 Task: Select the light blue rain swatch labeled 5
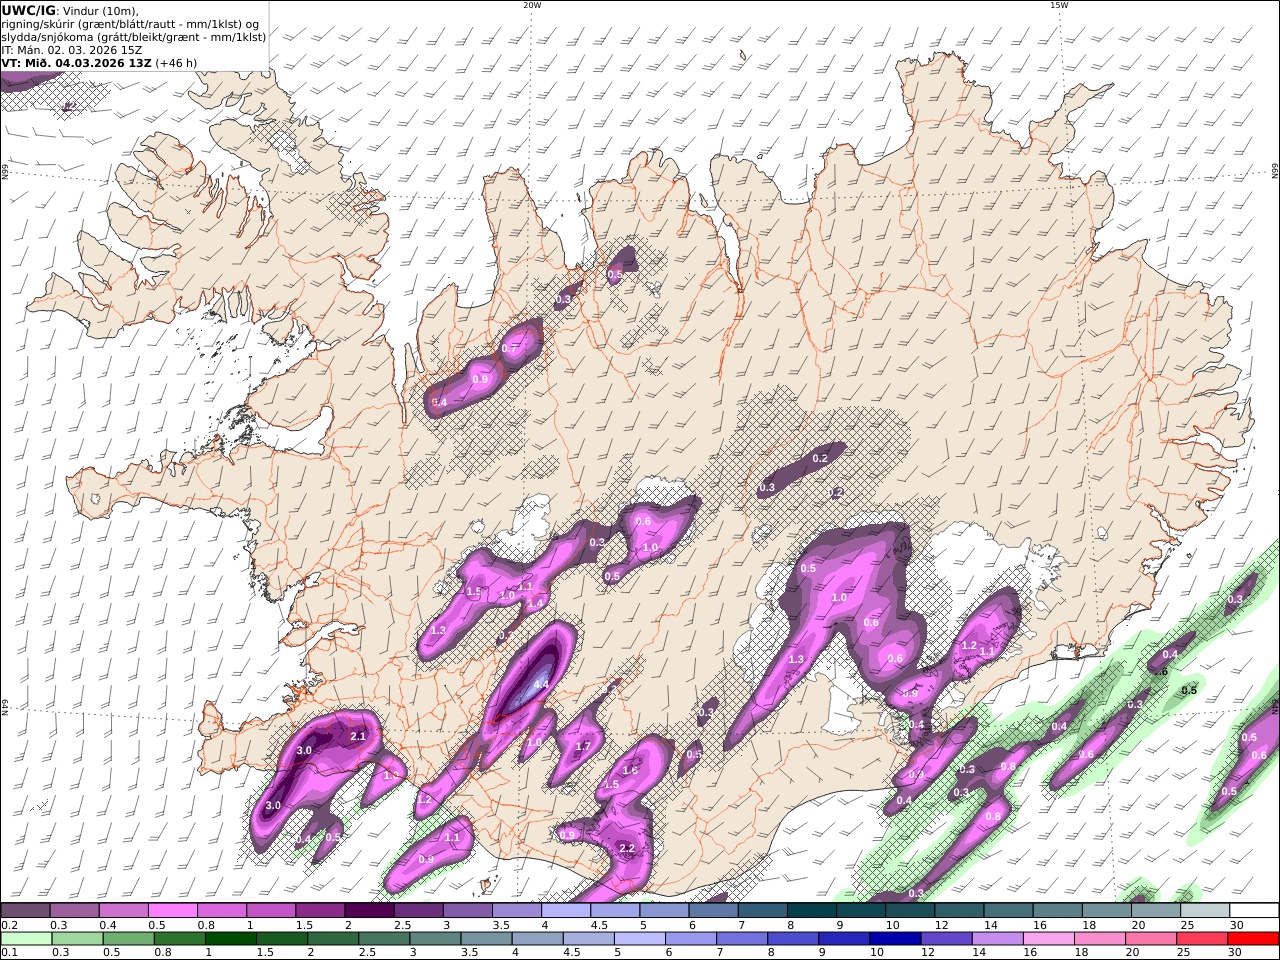(x=639, y=939)
